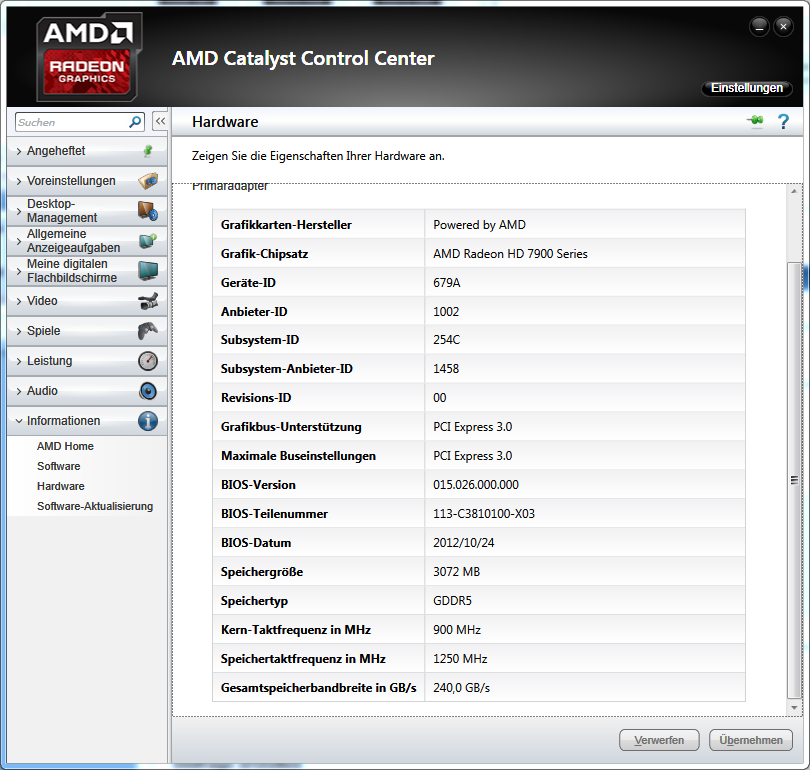Click the 'Maximale Buseinstellungen' row label
810x770 pixels.
pyautogui.click(x=299, y=456)
